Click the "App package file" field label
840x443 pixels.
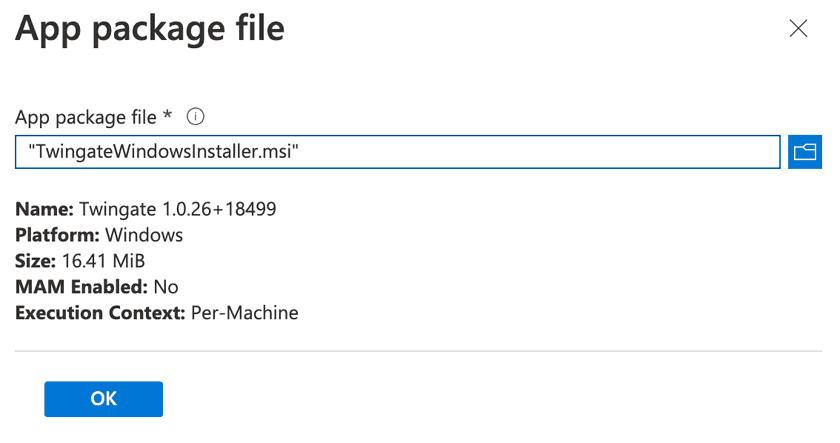pyautogui.click(x=85, y=117)
